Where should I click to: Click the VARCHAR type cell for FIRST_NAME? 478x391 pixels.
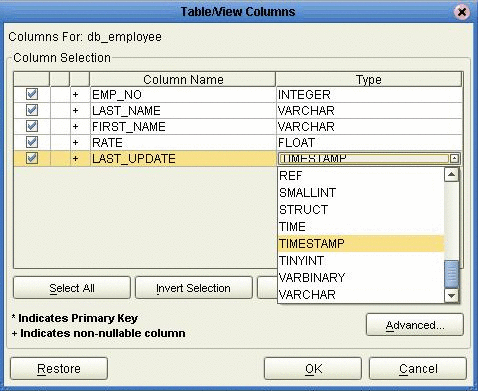(369, 127)
